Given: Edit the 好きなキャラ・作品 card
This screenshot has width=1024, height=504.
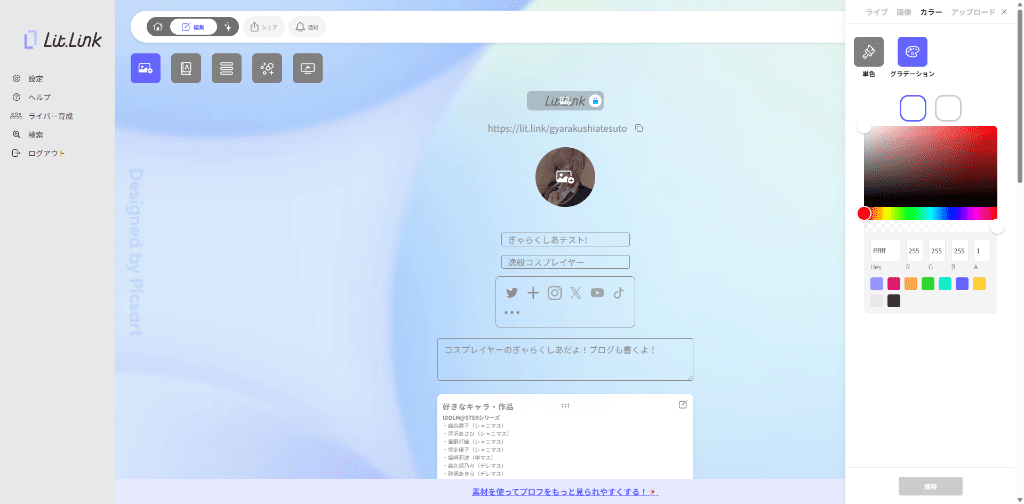Looking at the screenshot, I should (683, 404).
